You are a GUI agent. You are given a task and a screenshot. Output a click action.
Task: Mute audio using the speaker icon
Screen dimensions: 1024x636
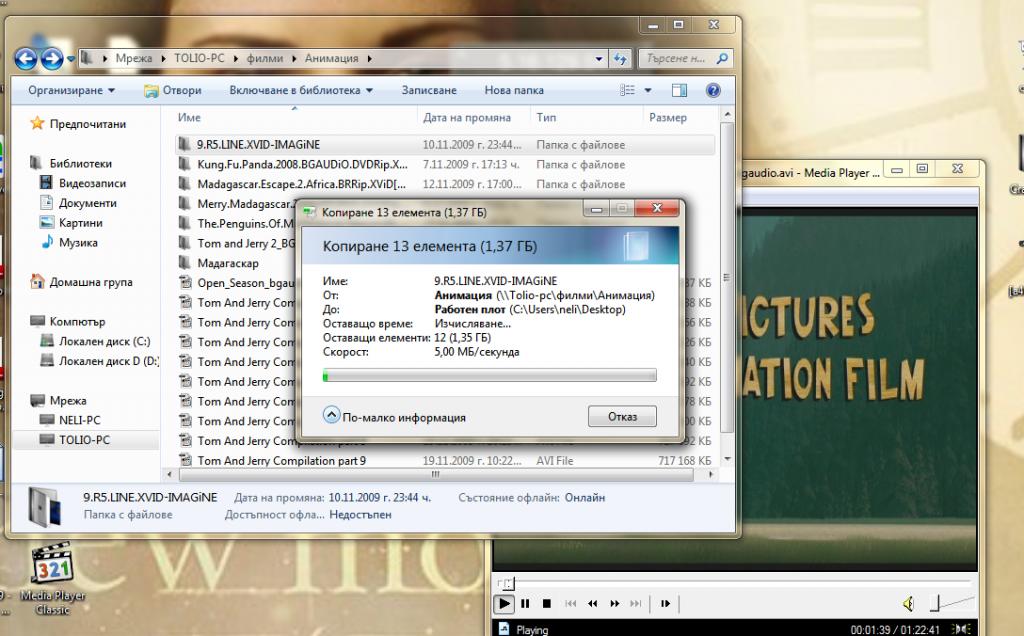(908, 604)
